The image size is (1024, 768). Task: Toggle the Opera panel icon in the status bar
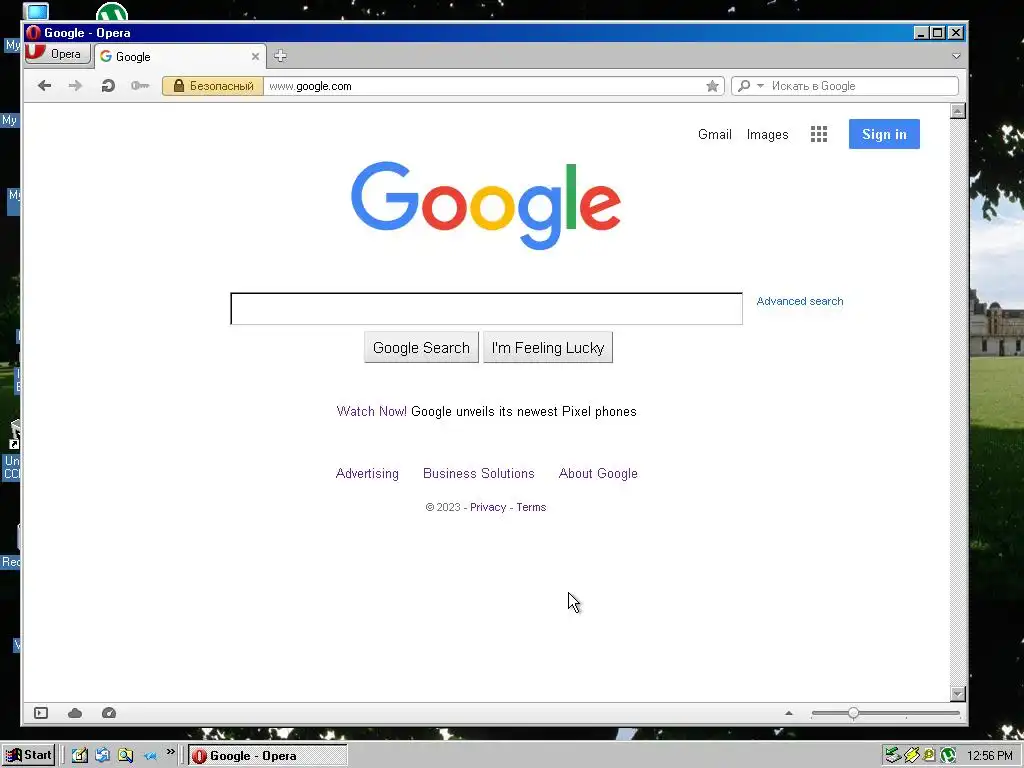coord(41,713)
